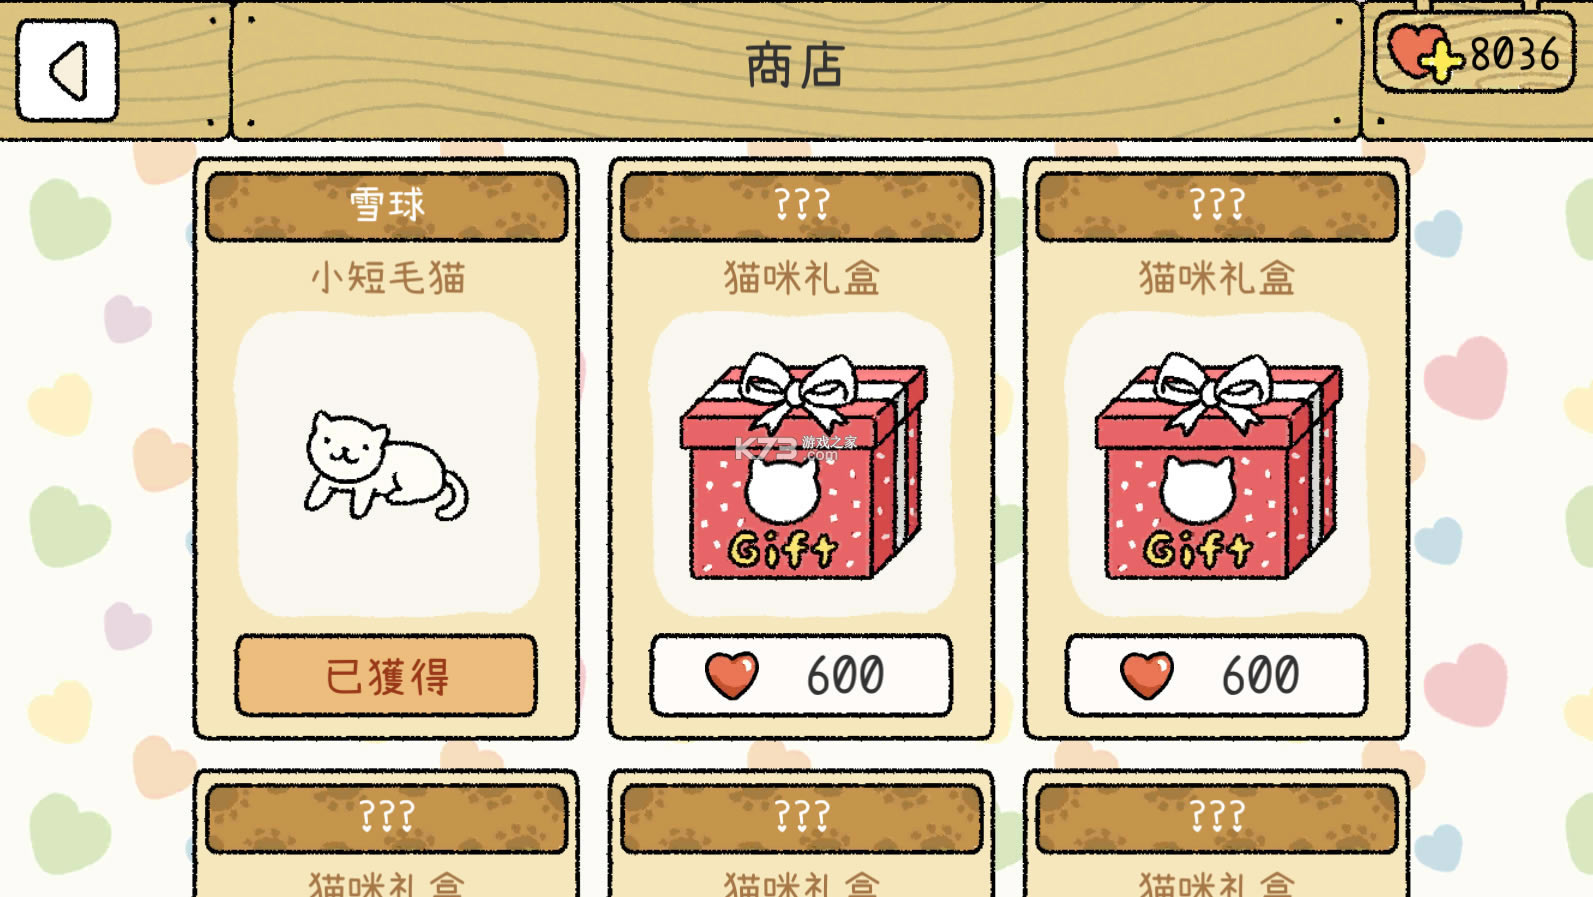
Task: Click the heart icon in right price button
Action: [x=1147, y=675]
